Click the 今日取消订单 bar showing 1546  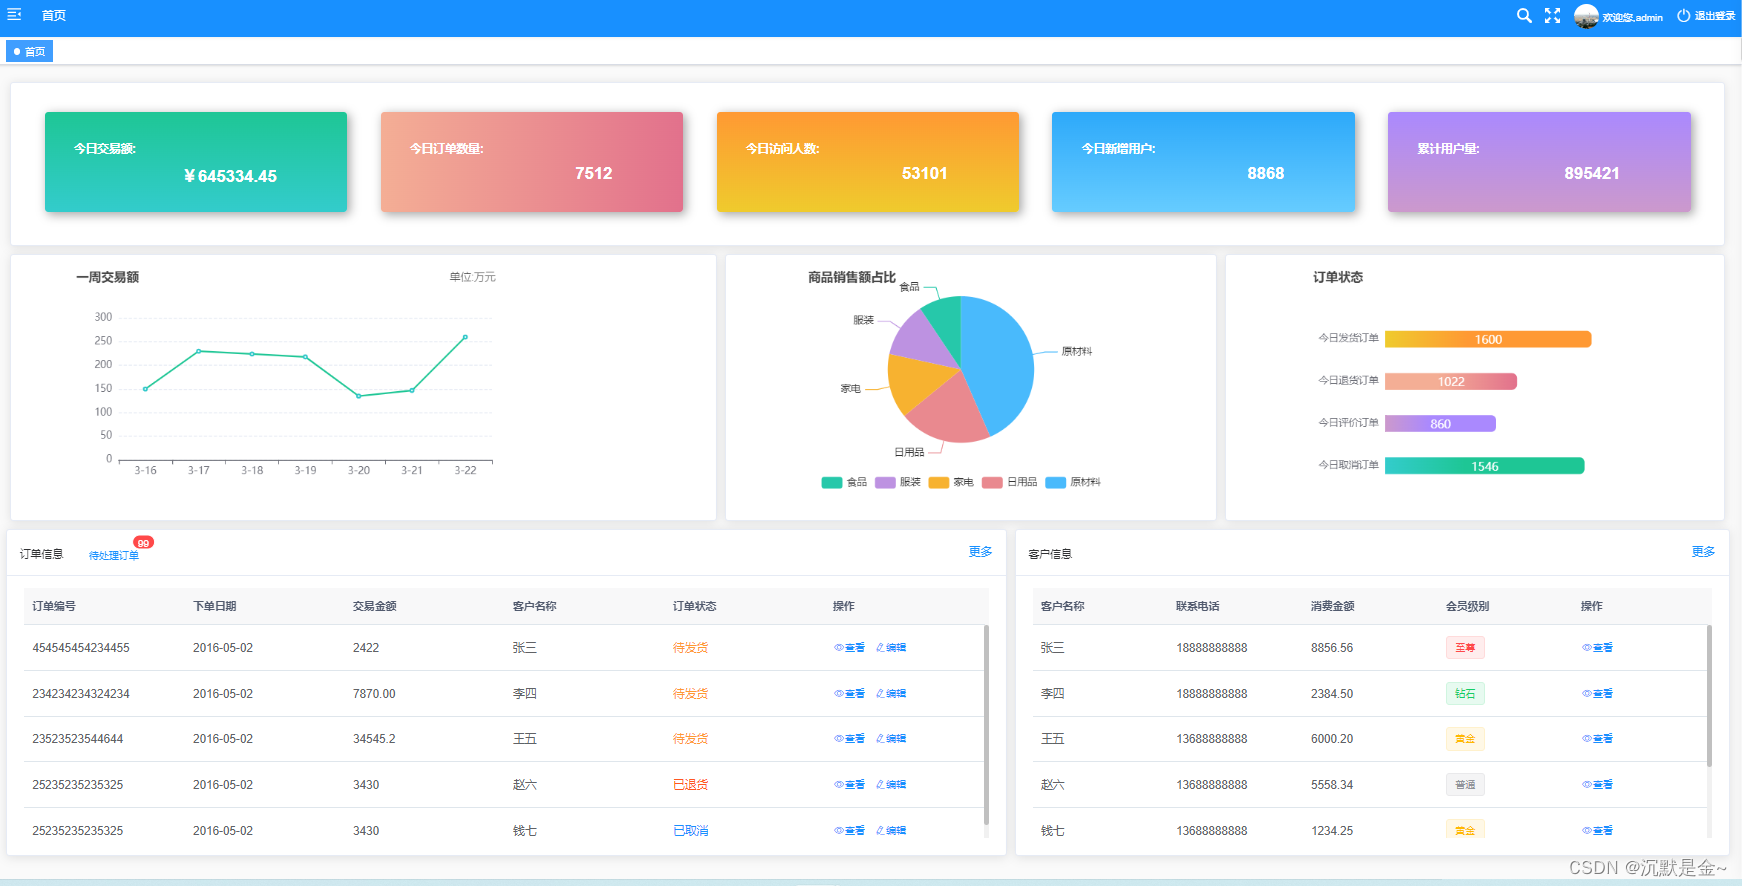coord(1485,466)
